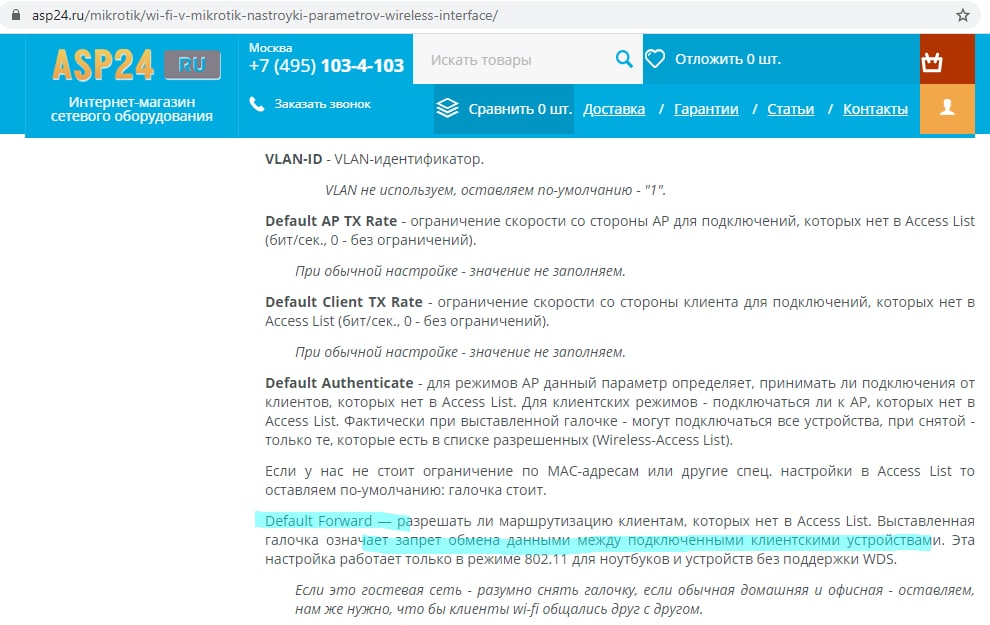
Task: Click 'Интернет-магазин сетевого оборудования' tagline
Action: (131, 109)
